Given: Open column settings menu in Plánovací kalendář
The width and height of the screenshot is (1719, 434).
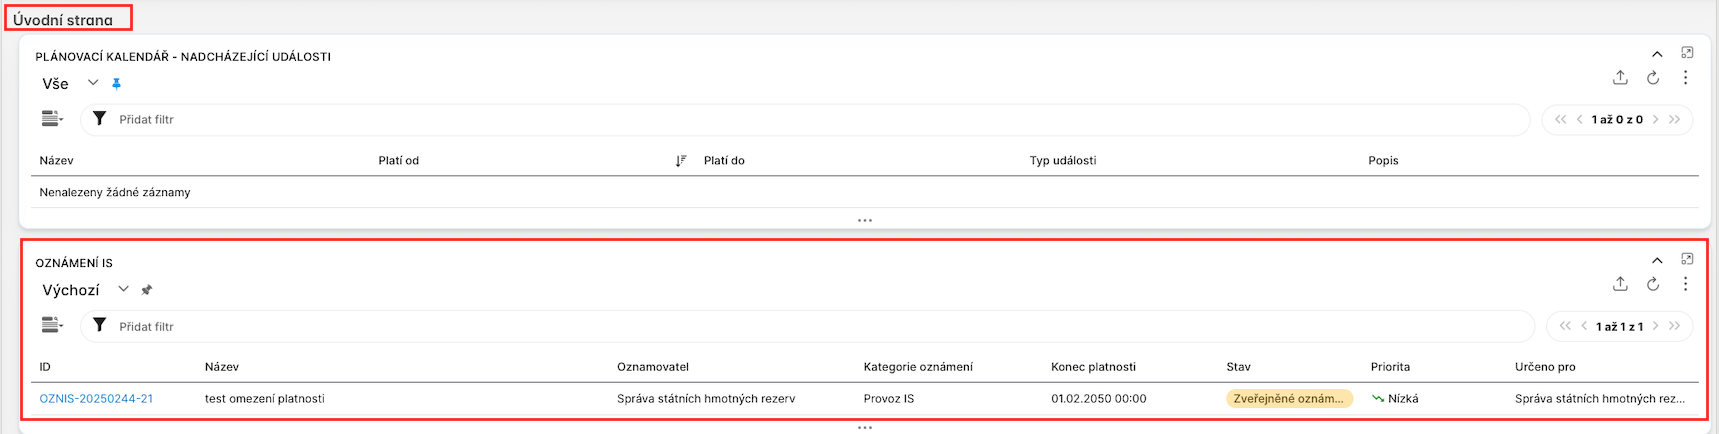Looking at the screenshot, I should [x=52, y=119].
